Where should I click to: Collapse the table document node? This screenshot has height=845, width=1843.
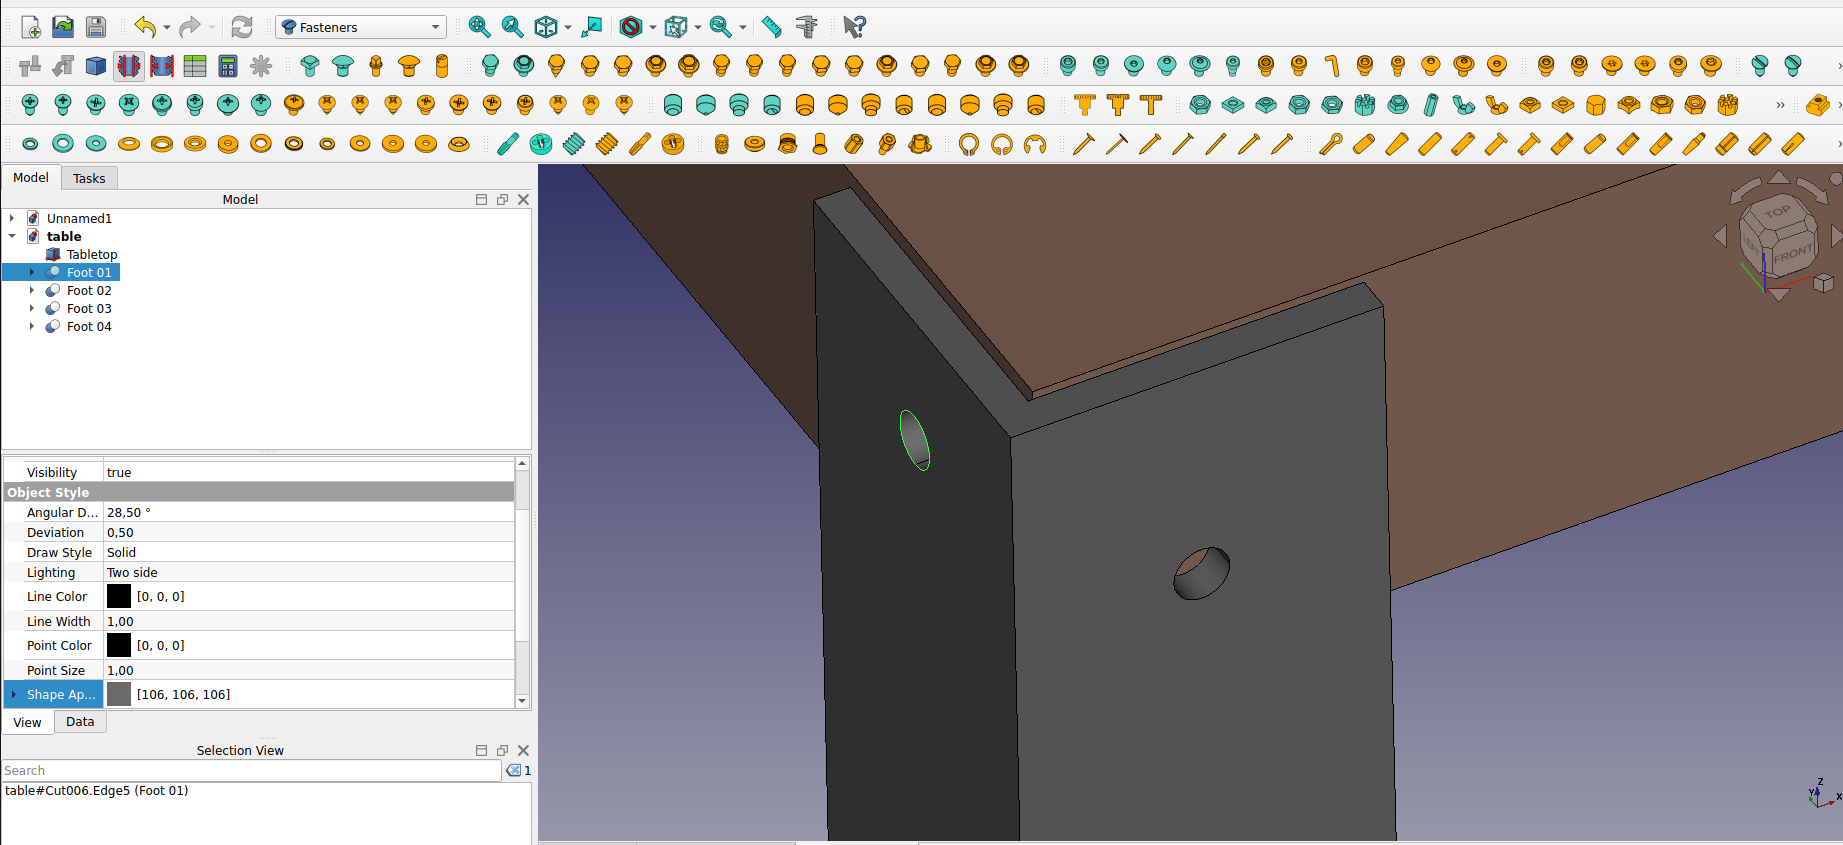[12, 237]
